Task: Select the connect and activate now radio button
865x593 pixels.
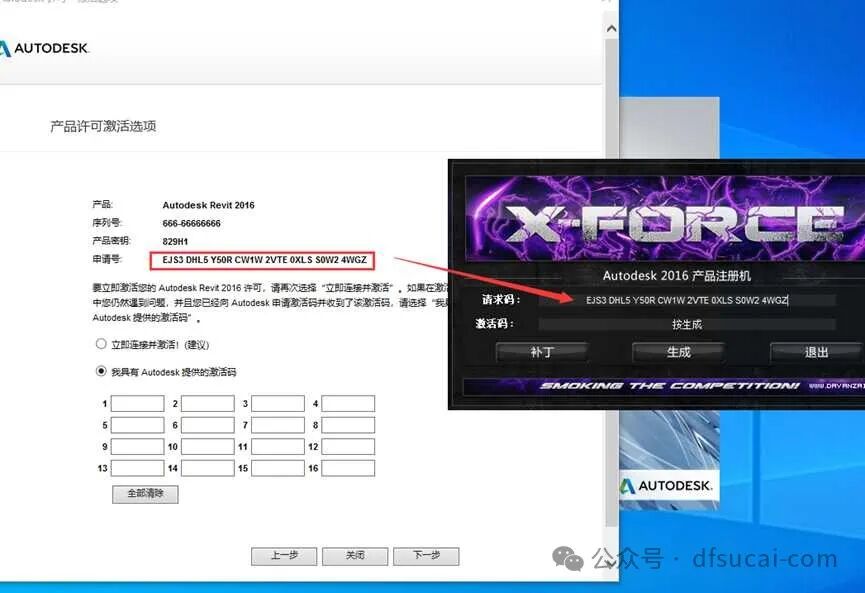Action: (x=101, y=344)
